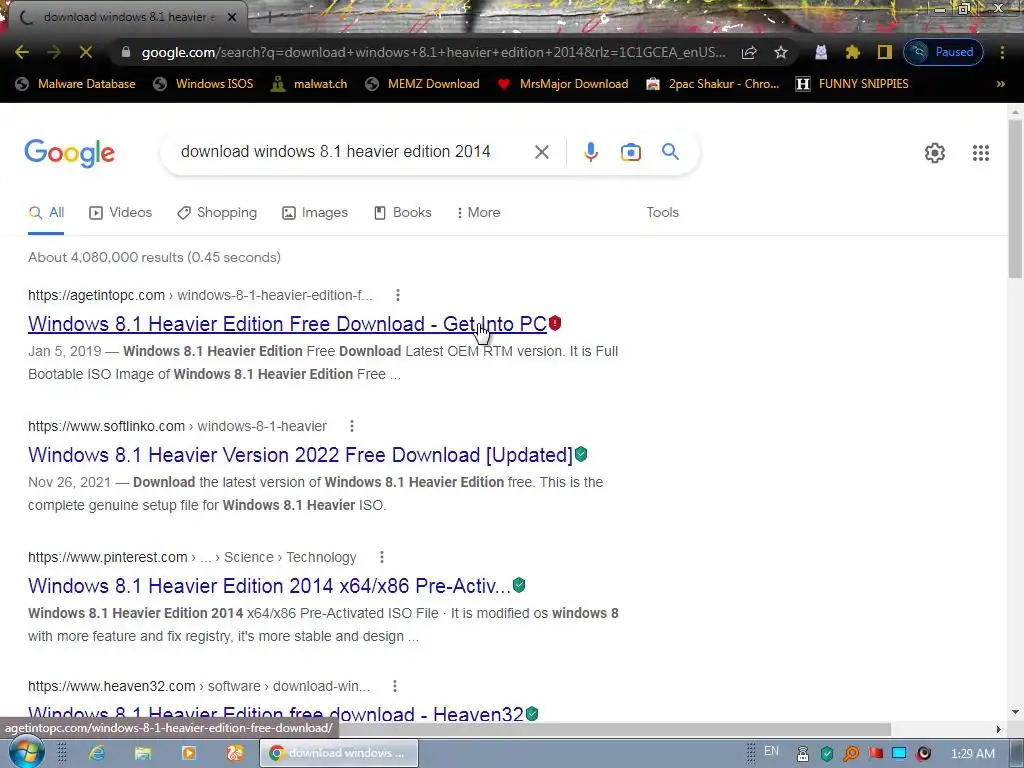Click the 1:29 AM clock
Screen dimensions: 1024x768
pos(972,754)
